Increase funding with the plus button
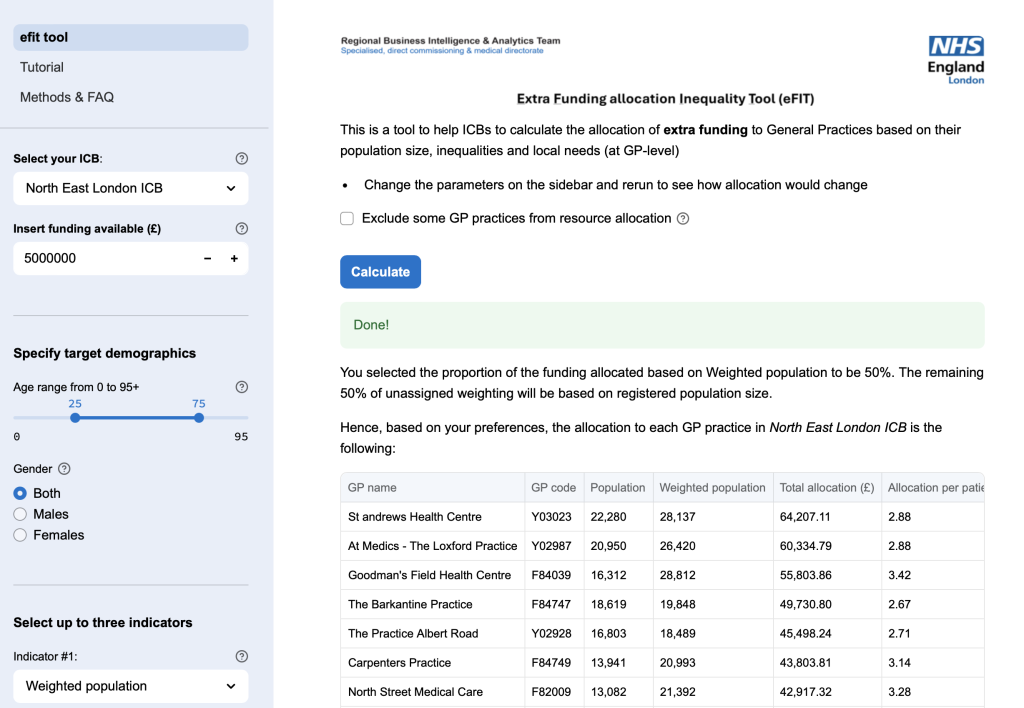The image size is (1024, 708). [234, 258]
